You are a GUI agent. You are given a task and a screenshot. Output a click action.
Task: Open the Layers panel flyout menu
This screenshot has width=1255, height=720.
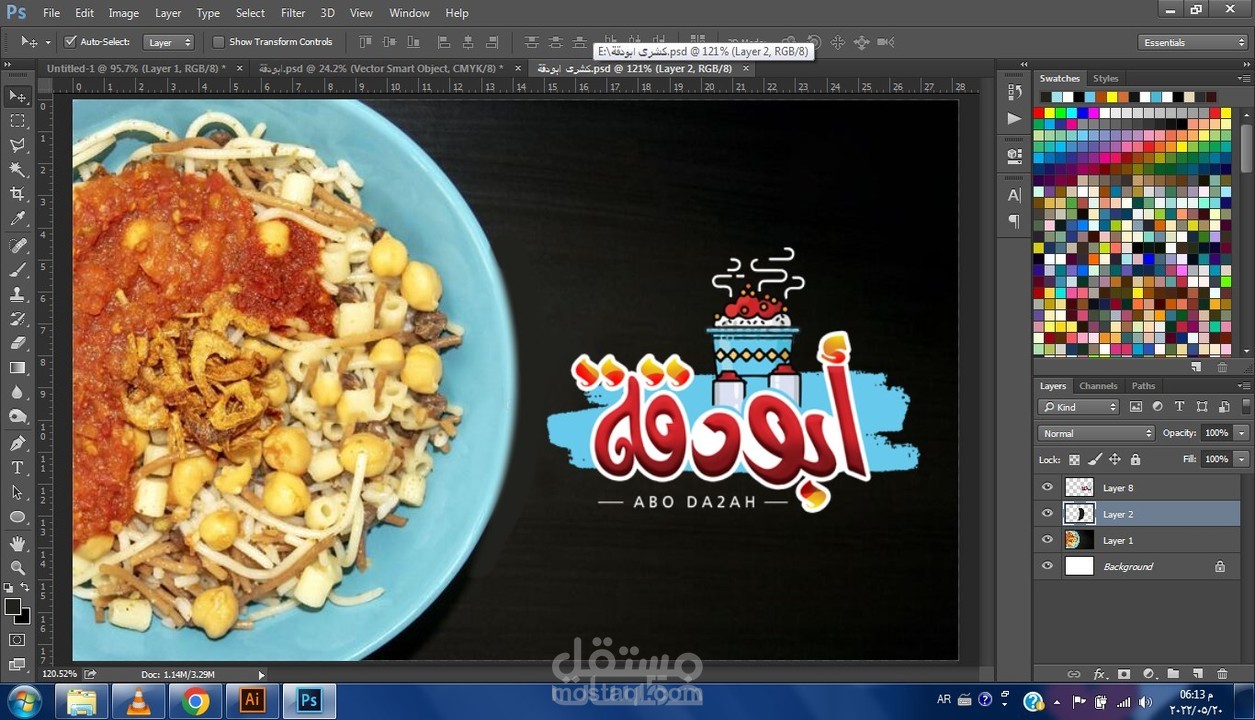click(1243, 386)
